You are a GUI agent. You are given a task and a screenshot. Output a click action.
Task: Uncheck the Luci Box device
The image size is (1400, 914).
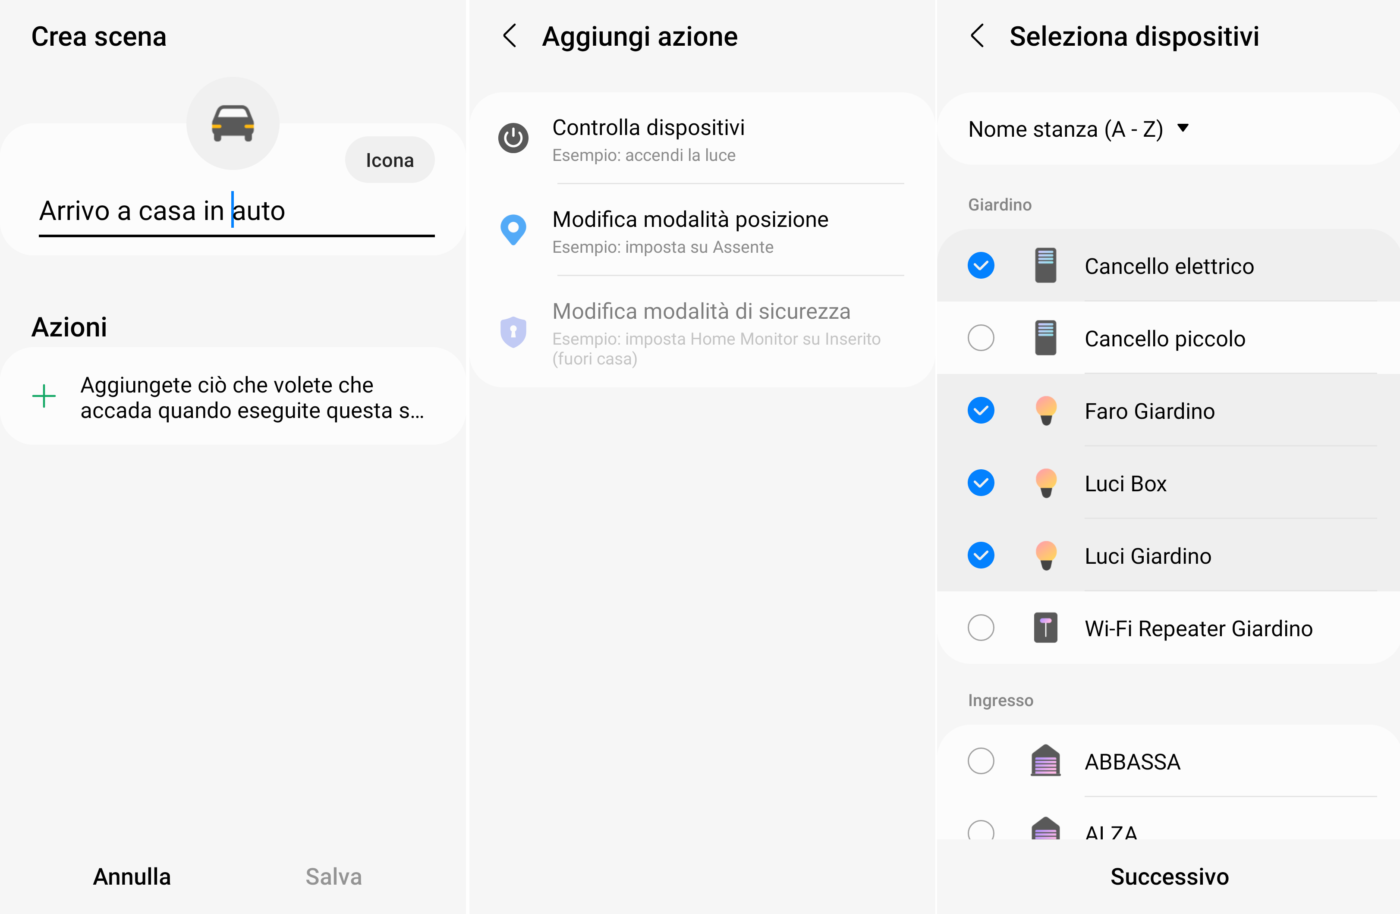click(x=981, y=483)
